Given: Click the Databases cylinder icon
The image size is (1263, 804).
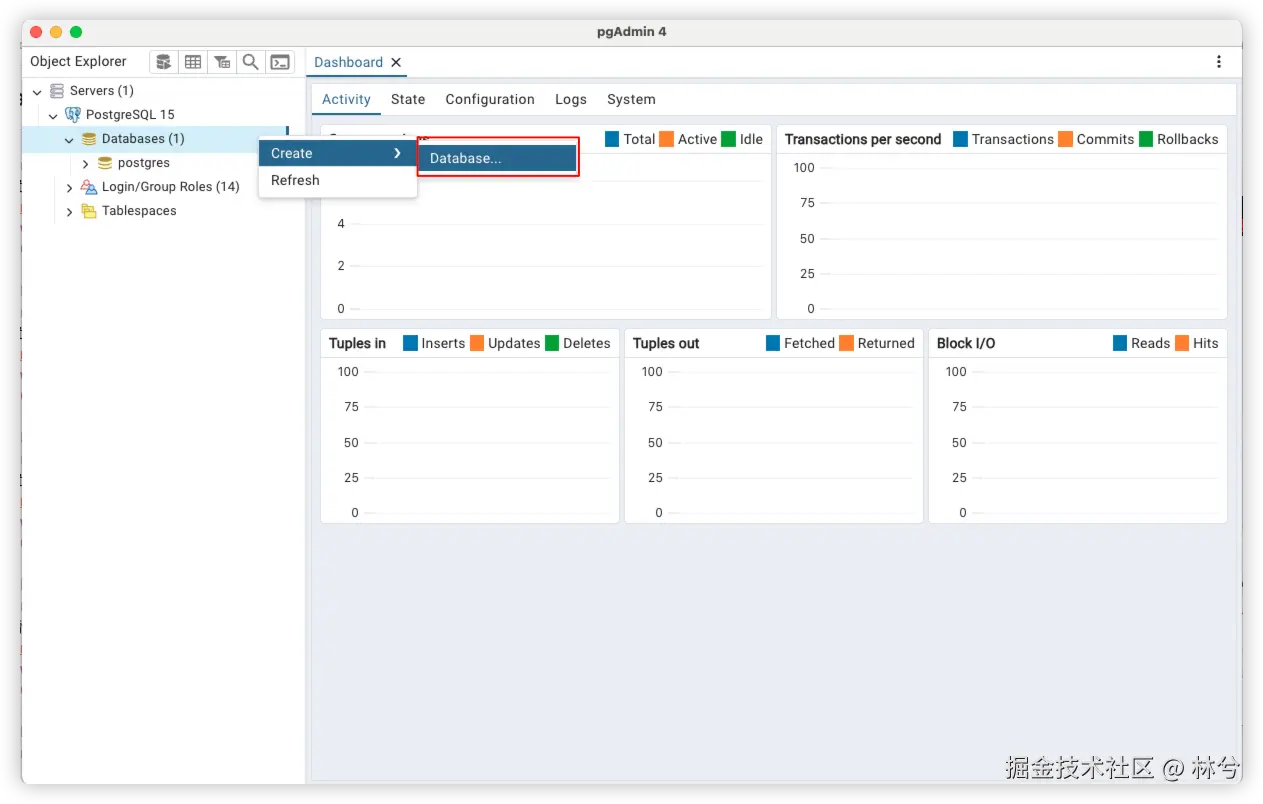Looking at the screenshot, I should [x=89, y=139].
